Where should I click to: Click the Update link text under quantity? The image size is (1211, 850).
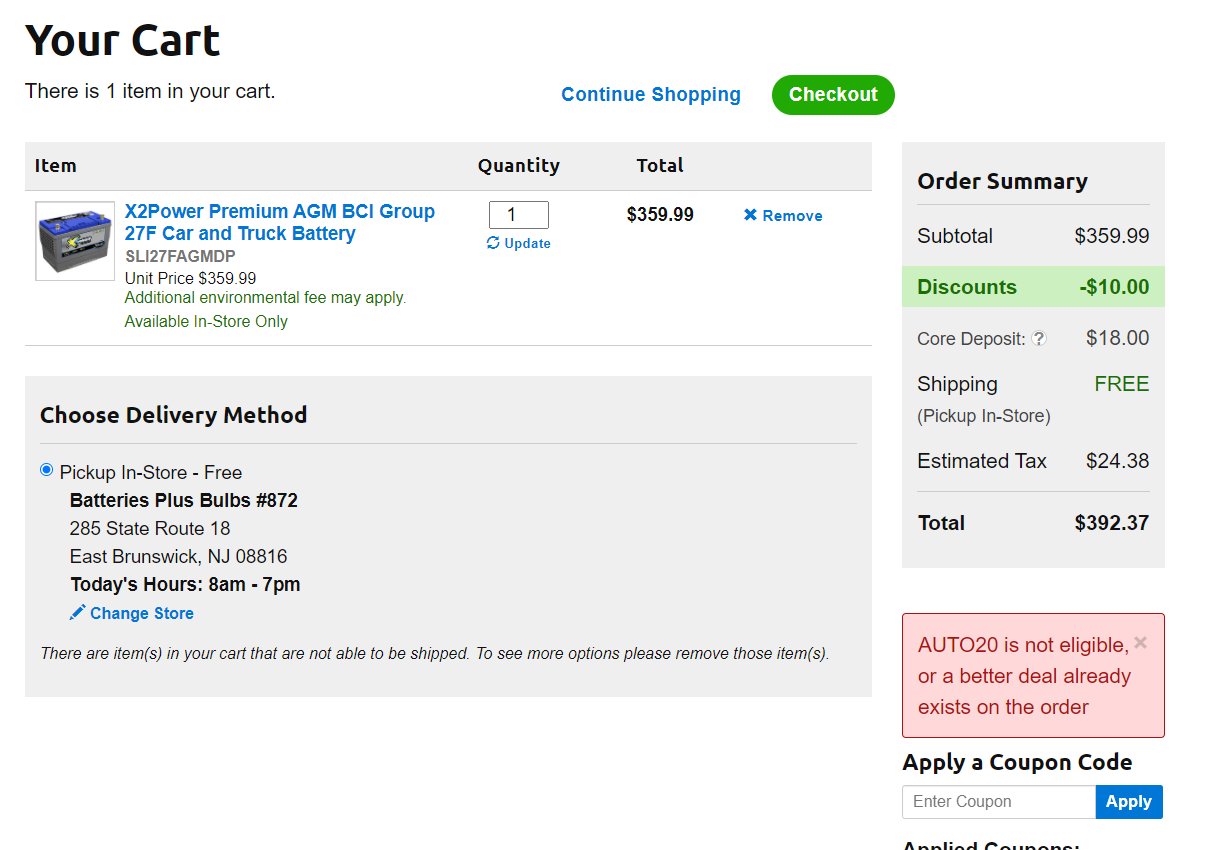[x=527, y=243]
